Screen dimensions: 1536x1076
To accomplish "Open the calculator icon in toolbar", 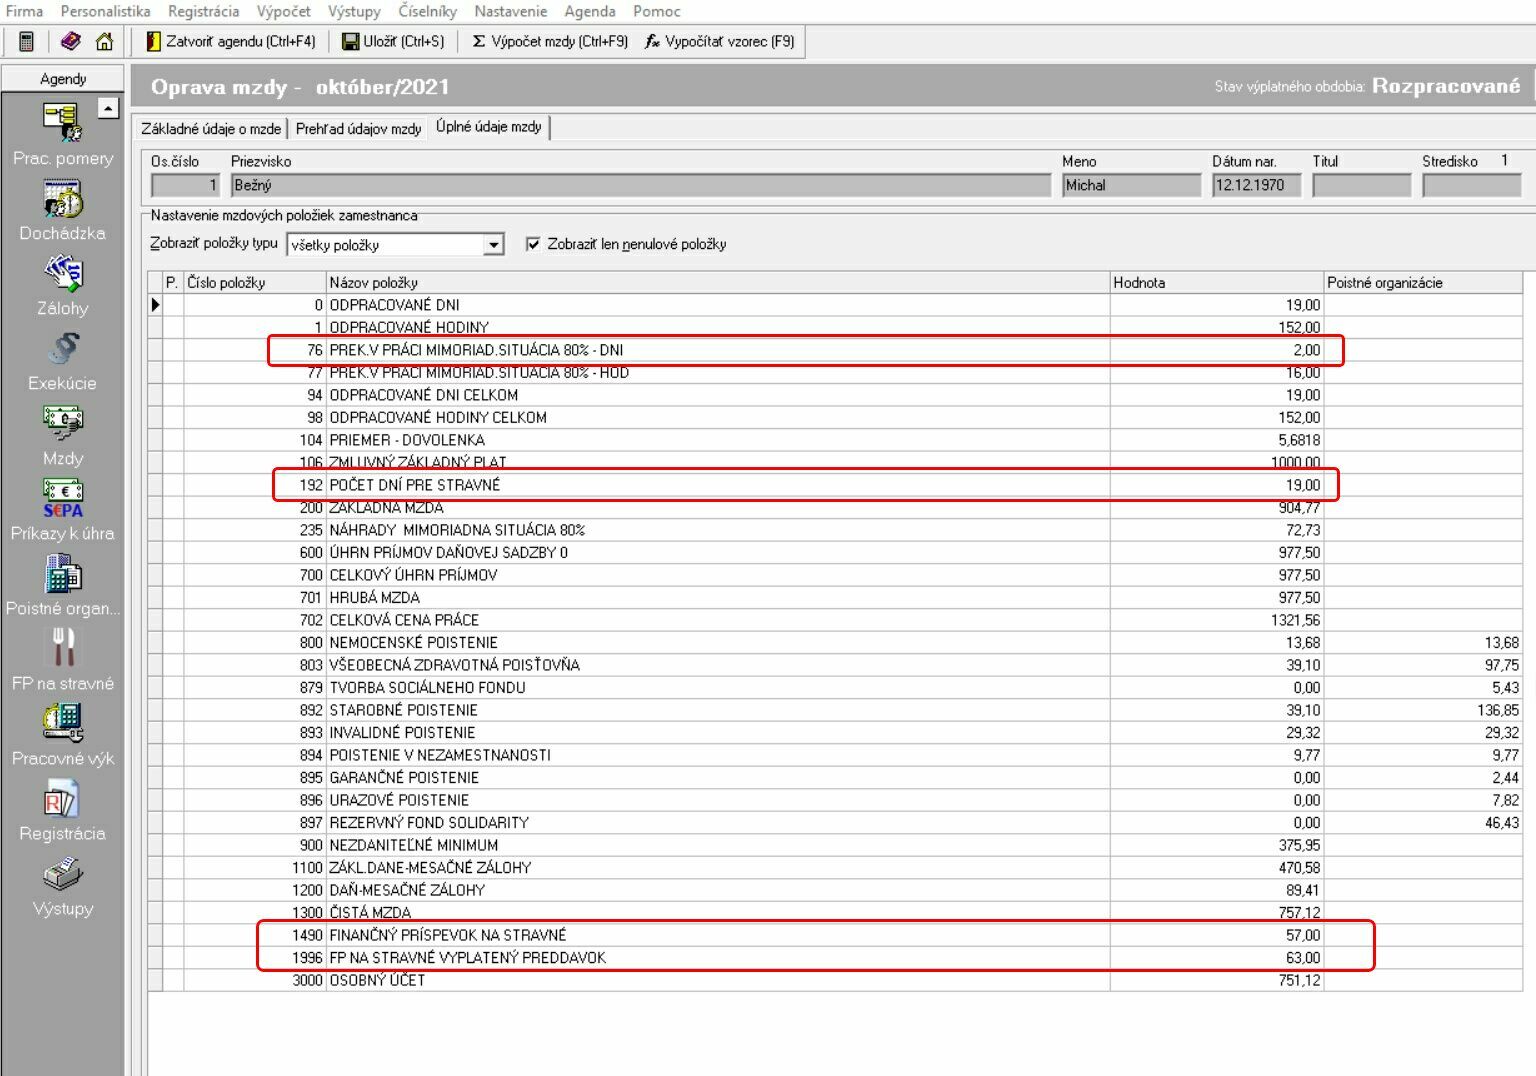I will (x=27, y=42).
